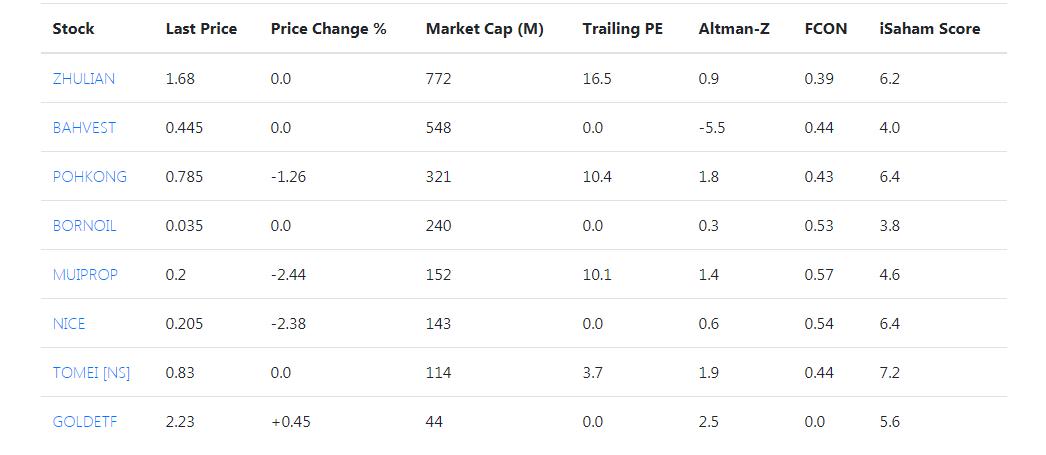Select BAHVEST's Altman-Z value -5.5

[711, 128]
